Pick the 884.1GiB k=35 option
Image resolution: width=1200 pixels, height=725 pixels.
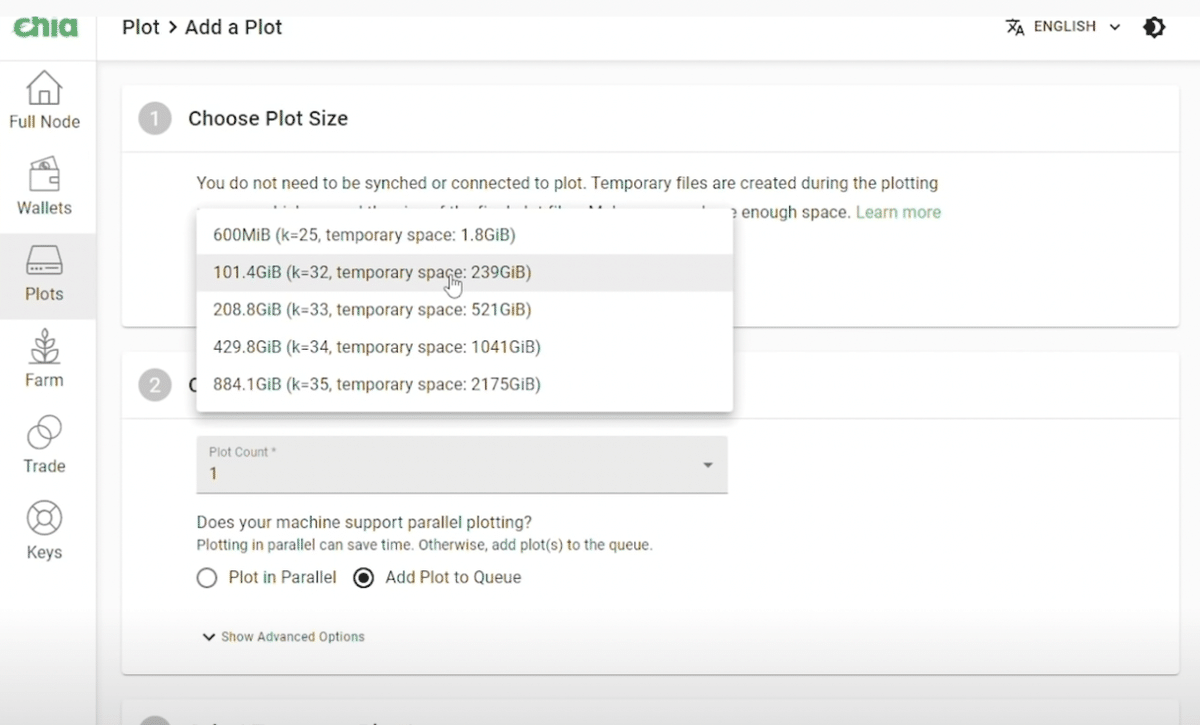376,384
